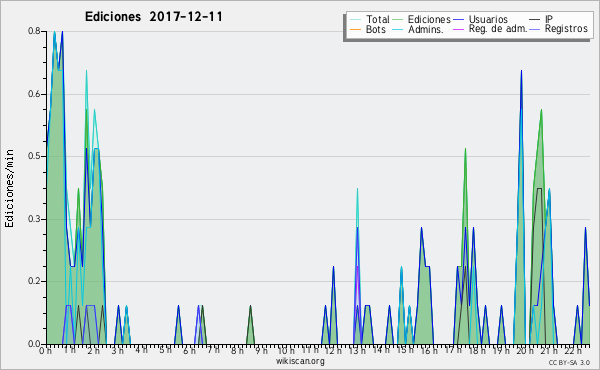Click the 13 h x-axis label

click(x=357, y=351)
